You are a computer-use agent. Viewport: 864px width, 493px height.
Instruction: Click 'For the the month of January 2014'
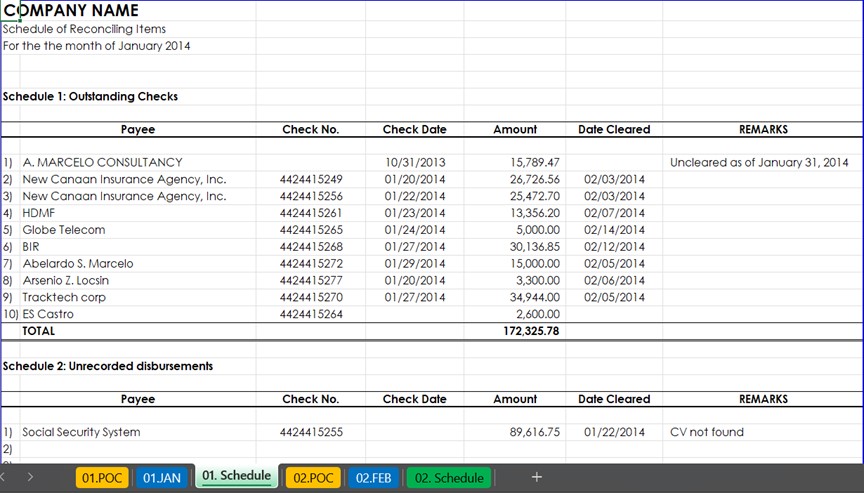96,46
